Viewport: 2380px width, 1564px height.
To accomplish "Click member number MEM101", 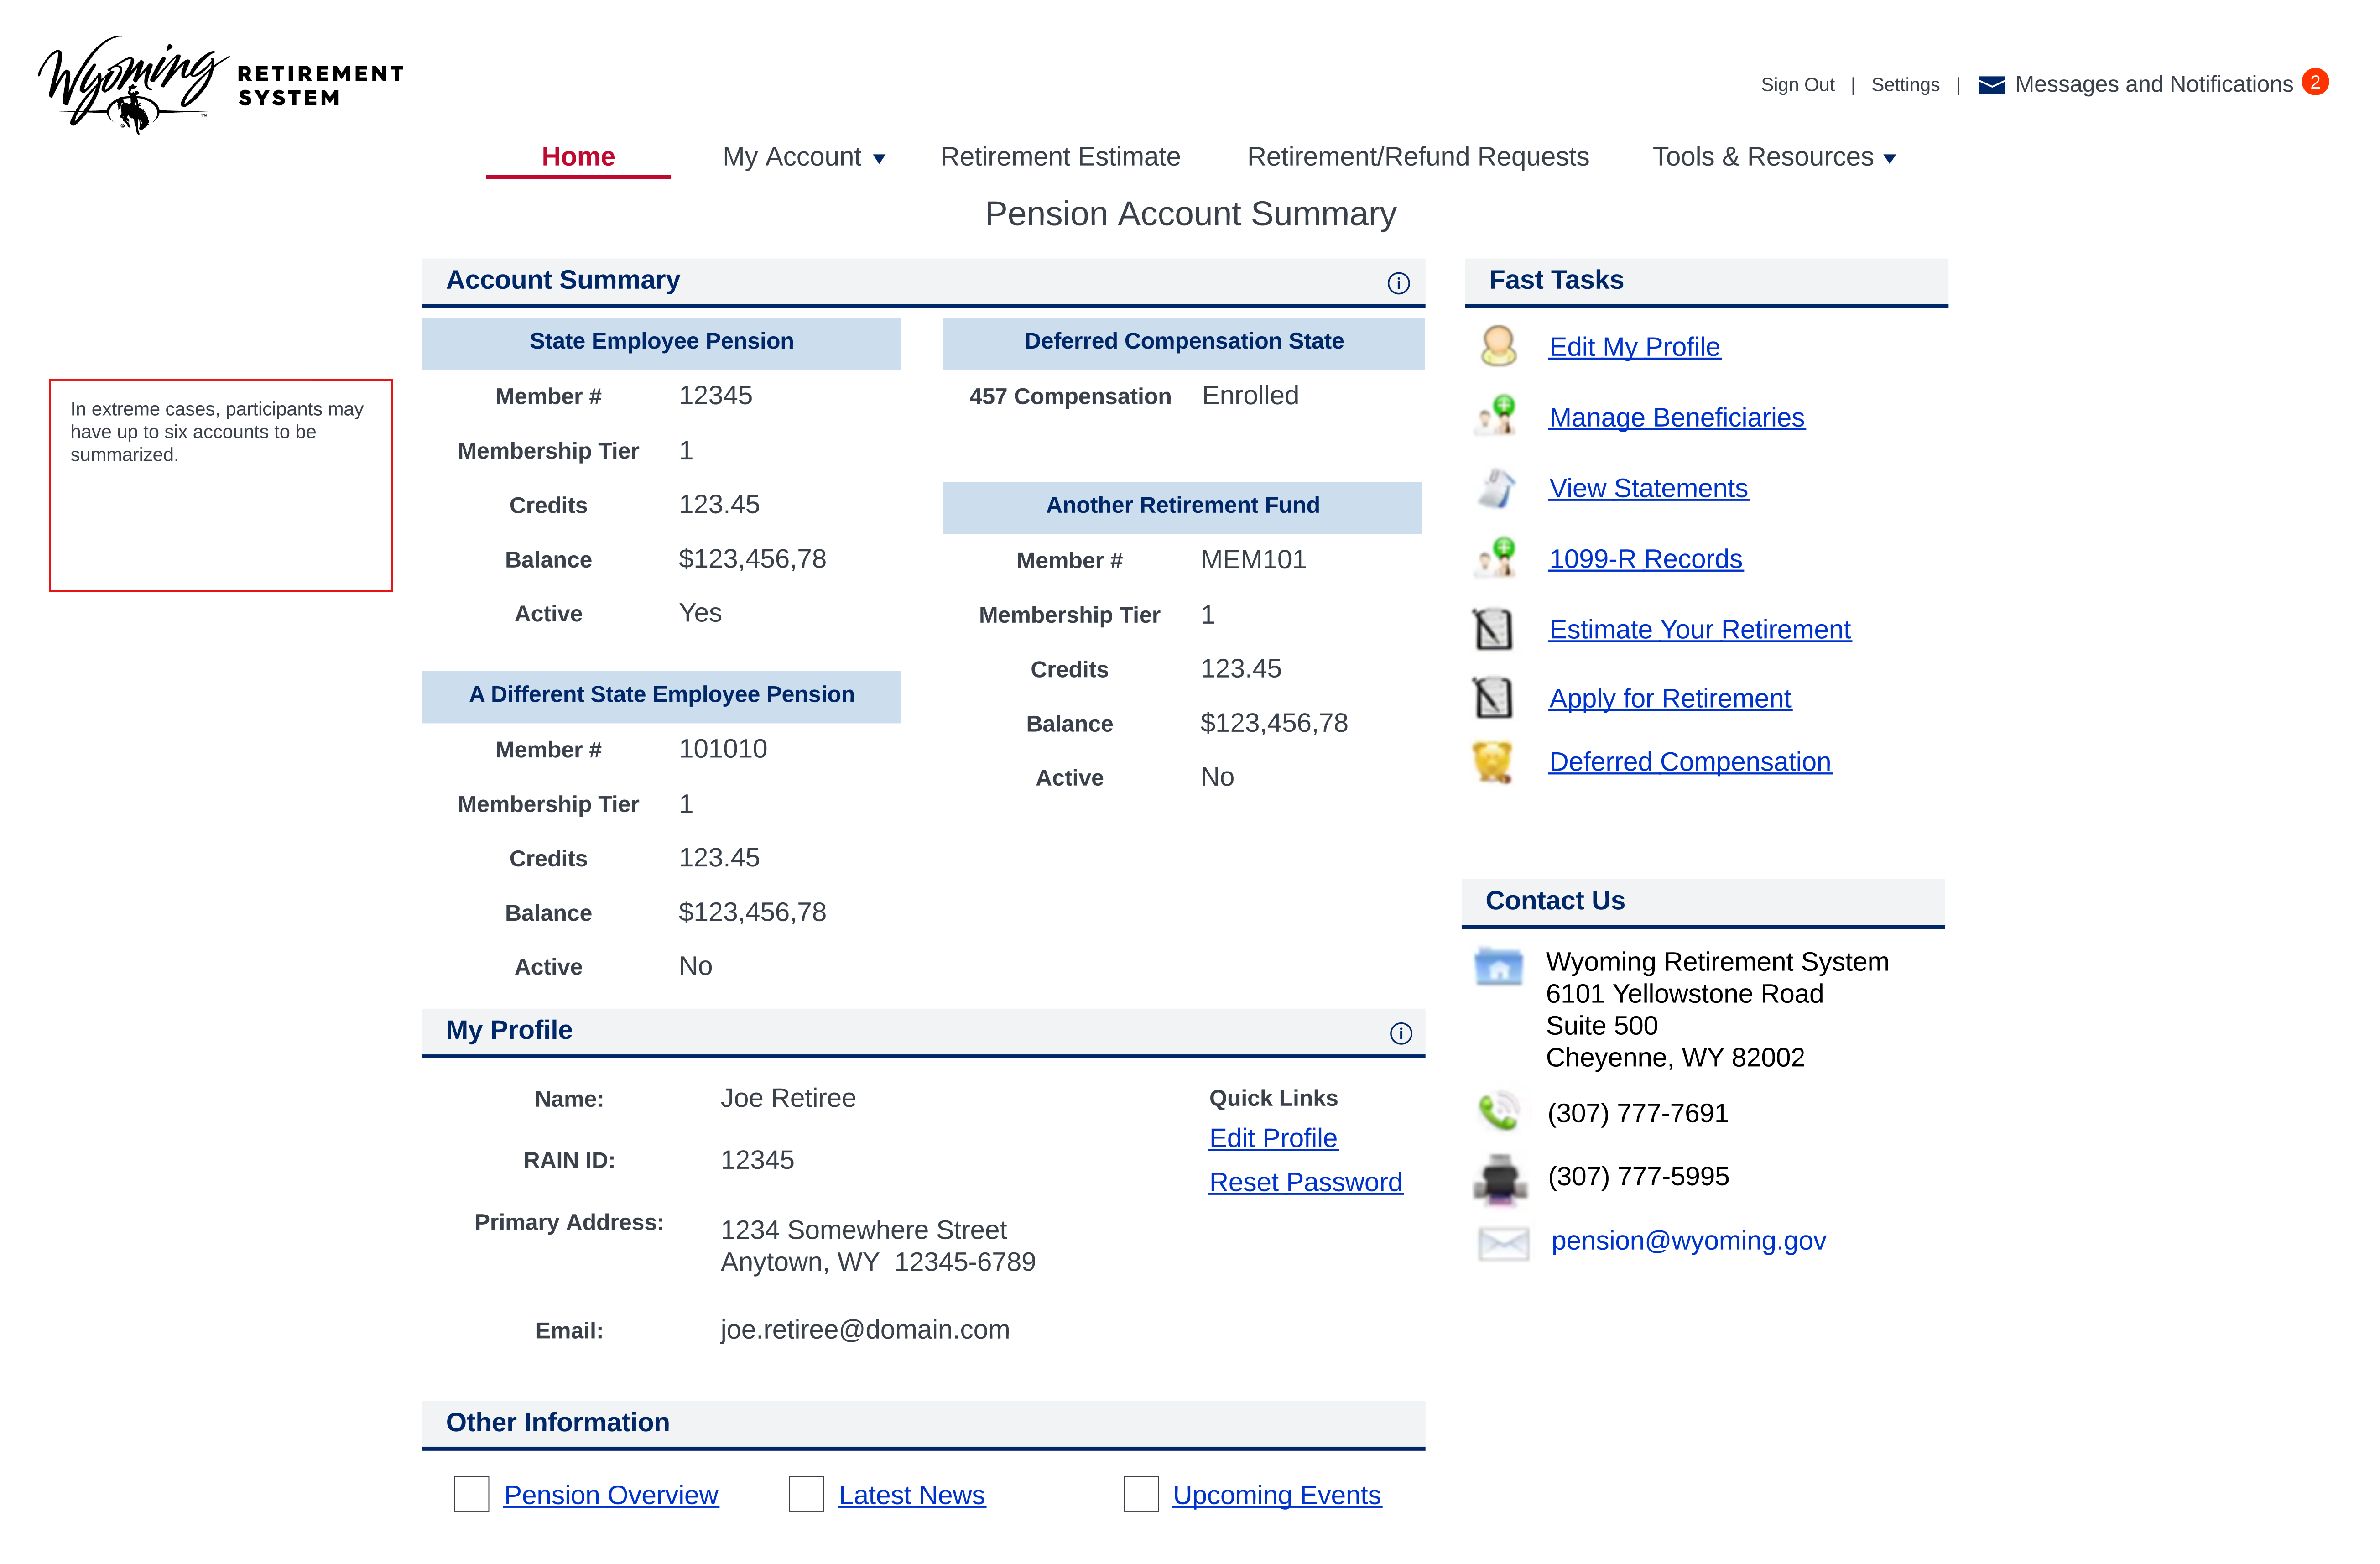I will coord(1253,559).
